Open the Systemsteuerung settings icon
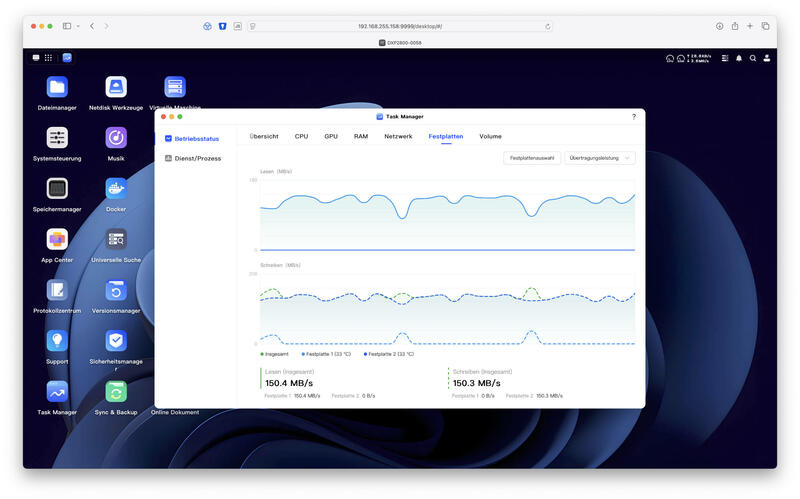The width and height of the screenshot is (800, 499). [57, 138]
